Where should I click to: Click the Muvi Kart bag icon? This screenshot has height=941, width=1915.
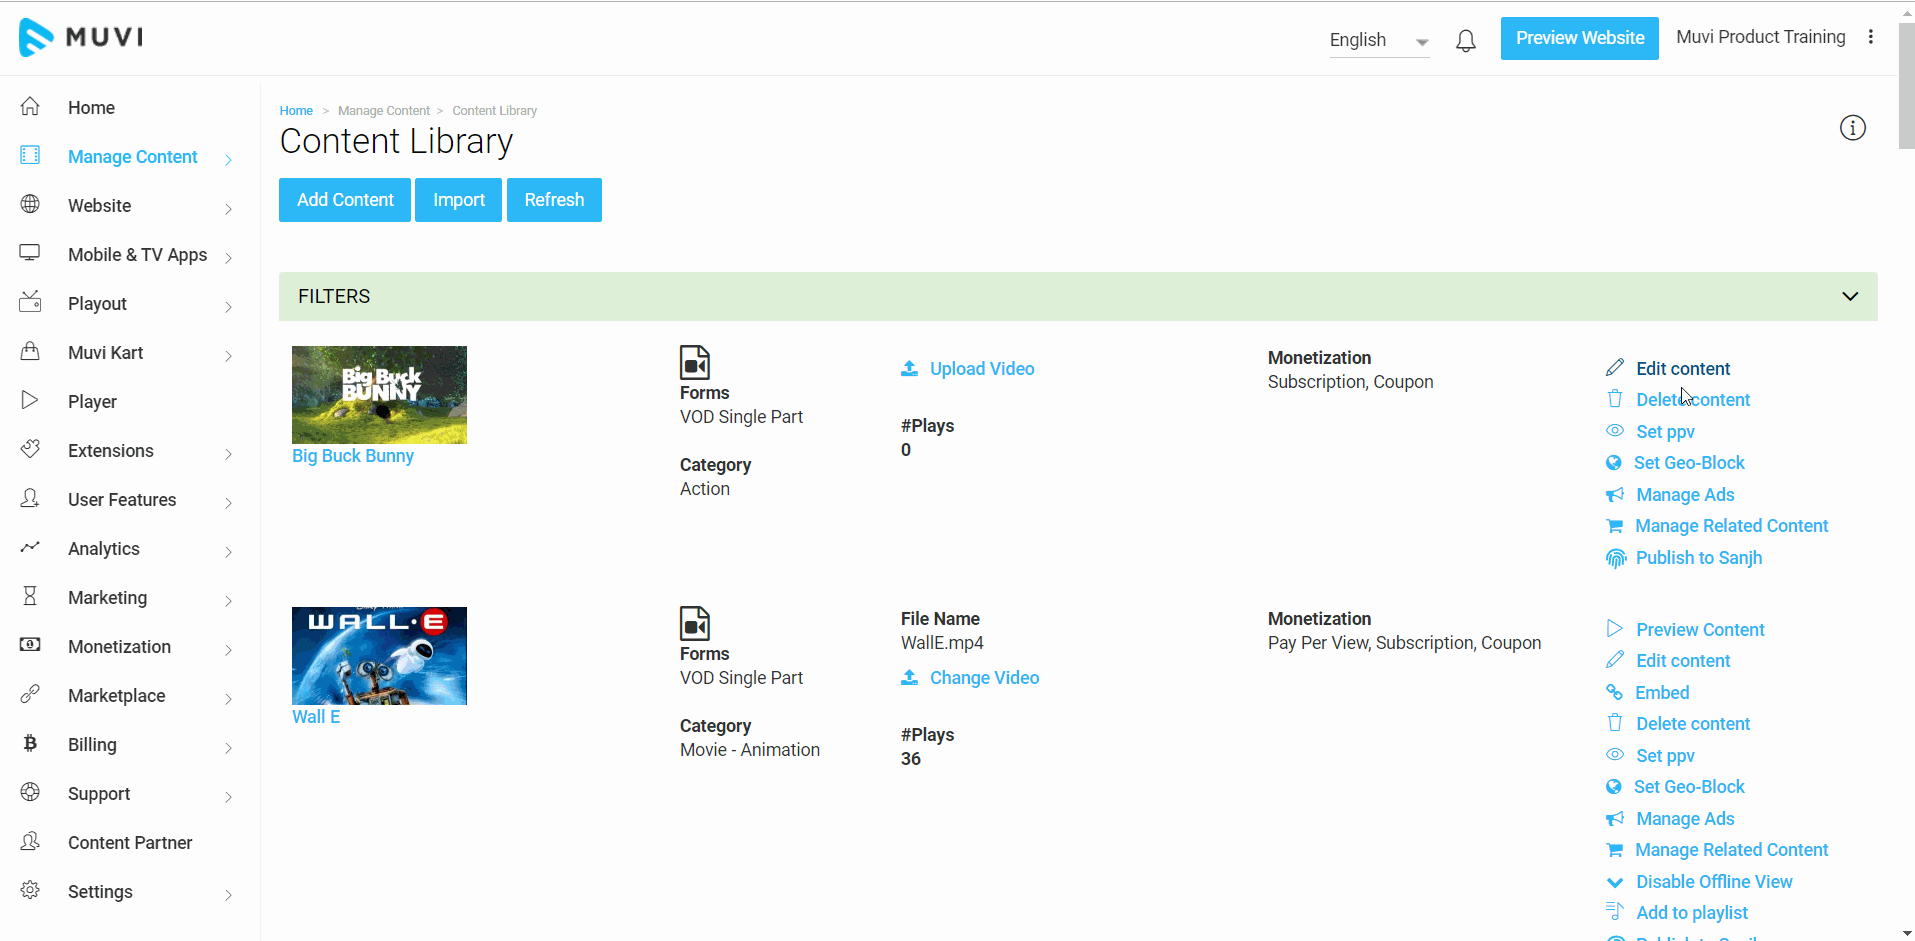[31, 351]
